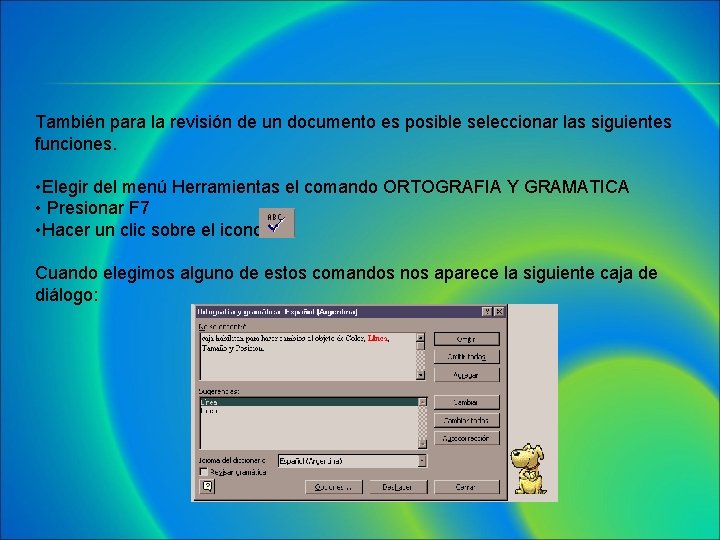720x540 pixels.
Task: Click the Agregar button
Action: [467, 375]
